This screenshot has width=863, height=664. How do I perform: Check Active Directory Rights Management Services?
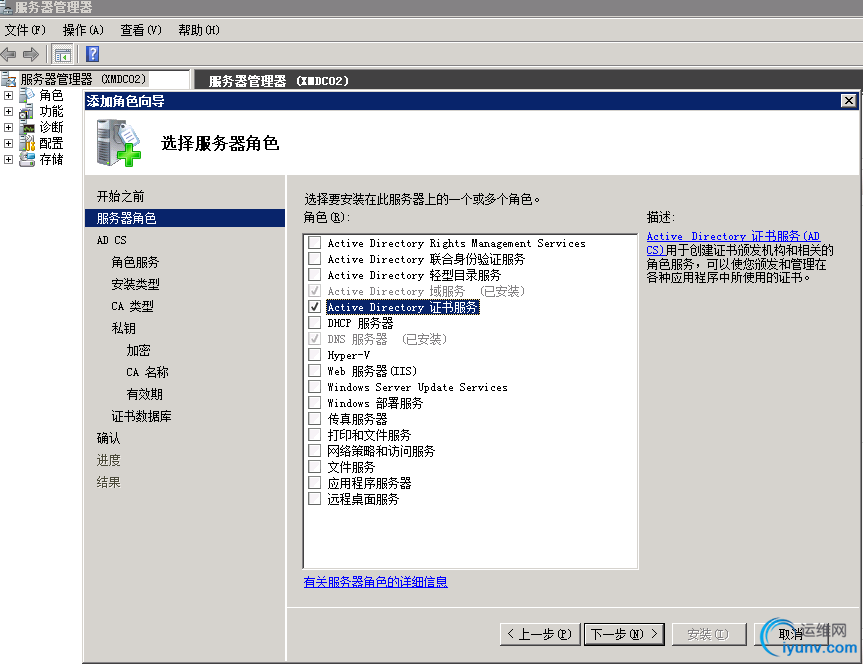[x=314, y=243]
